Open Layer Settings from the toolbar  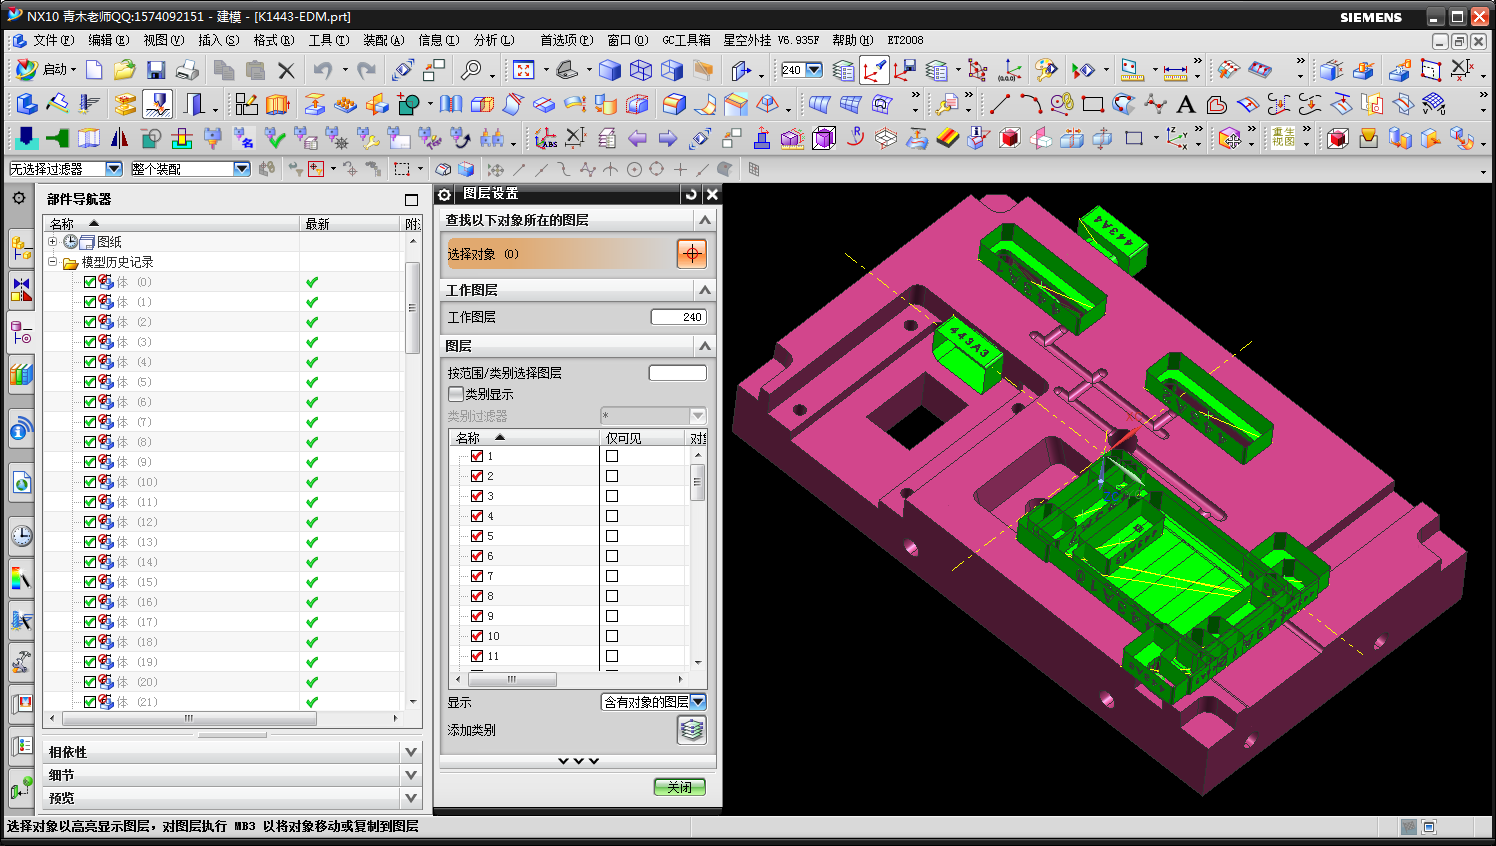843,70
